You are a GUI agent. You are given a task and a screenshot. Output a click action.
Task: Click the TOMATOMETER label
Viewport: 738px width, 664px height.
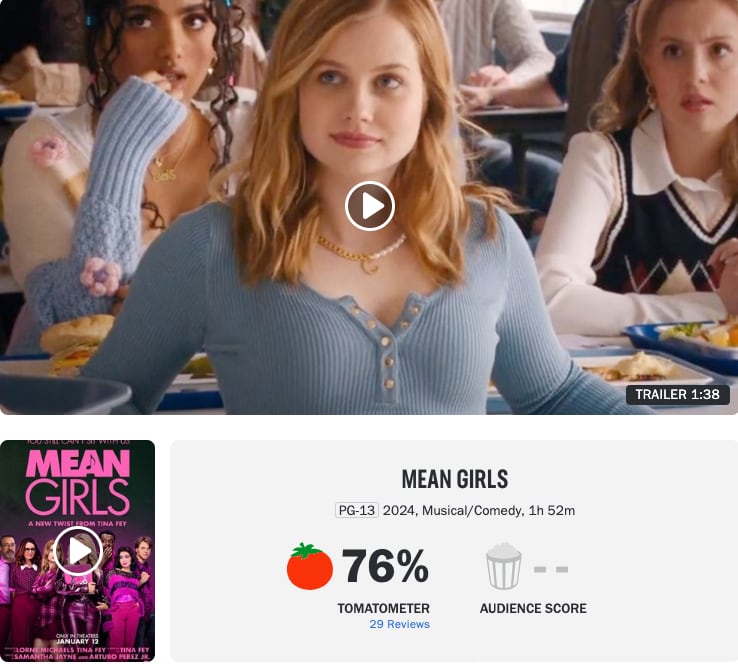pyautogui.click(x=384, y=608)
